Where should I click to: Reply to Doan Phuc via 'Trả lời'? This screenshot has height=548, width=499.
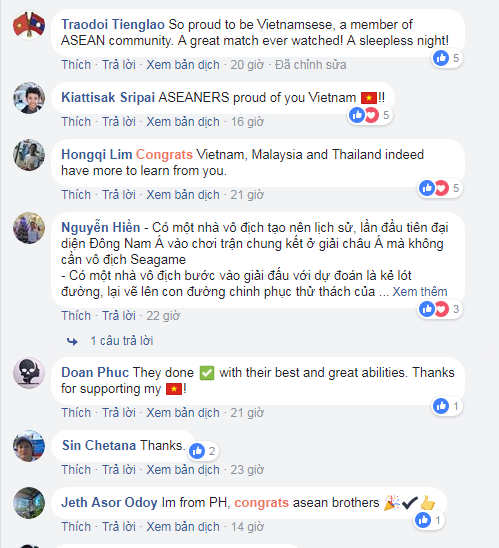119,412
